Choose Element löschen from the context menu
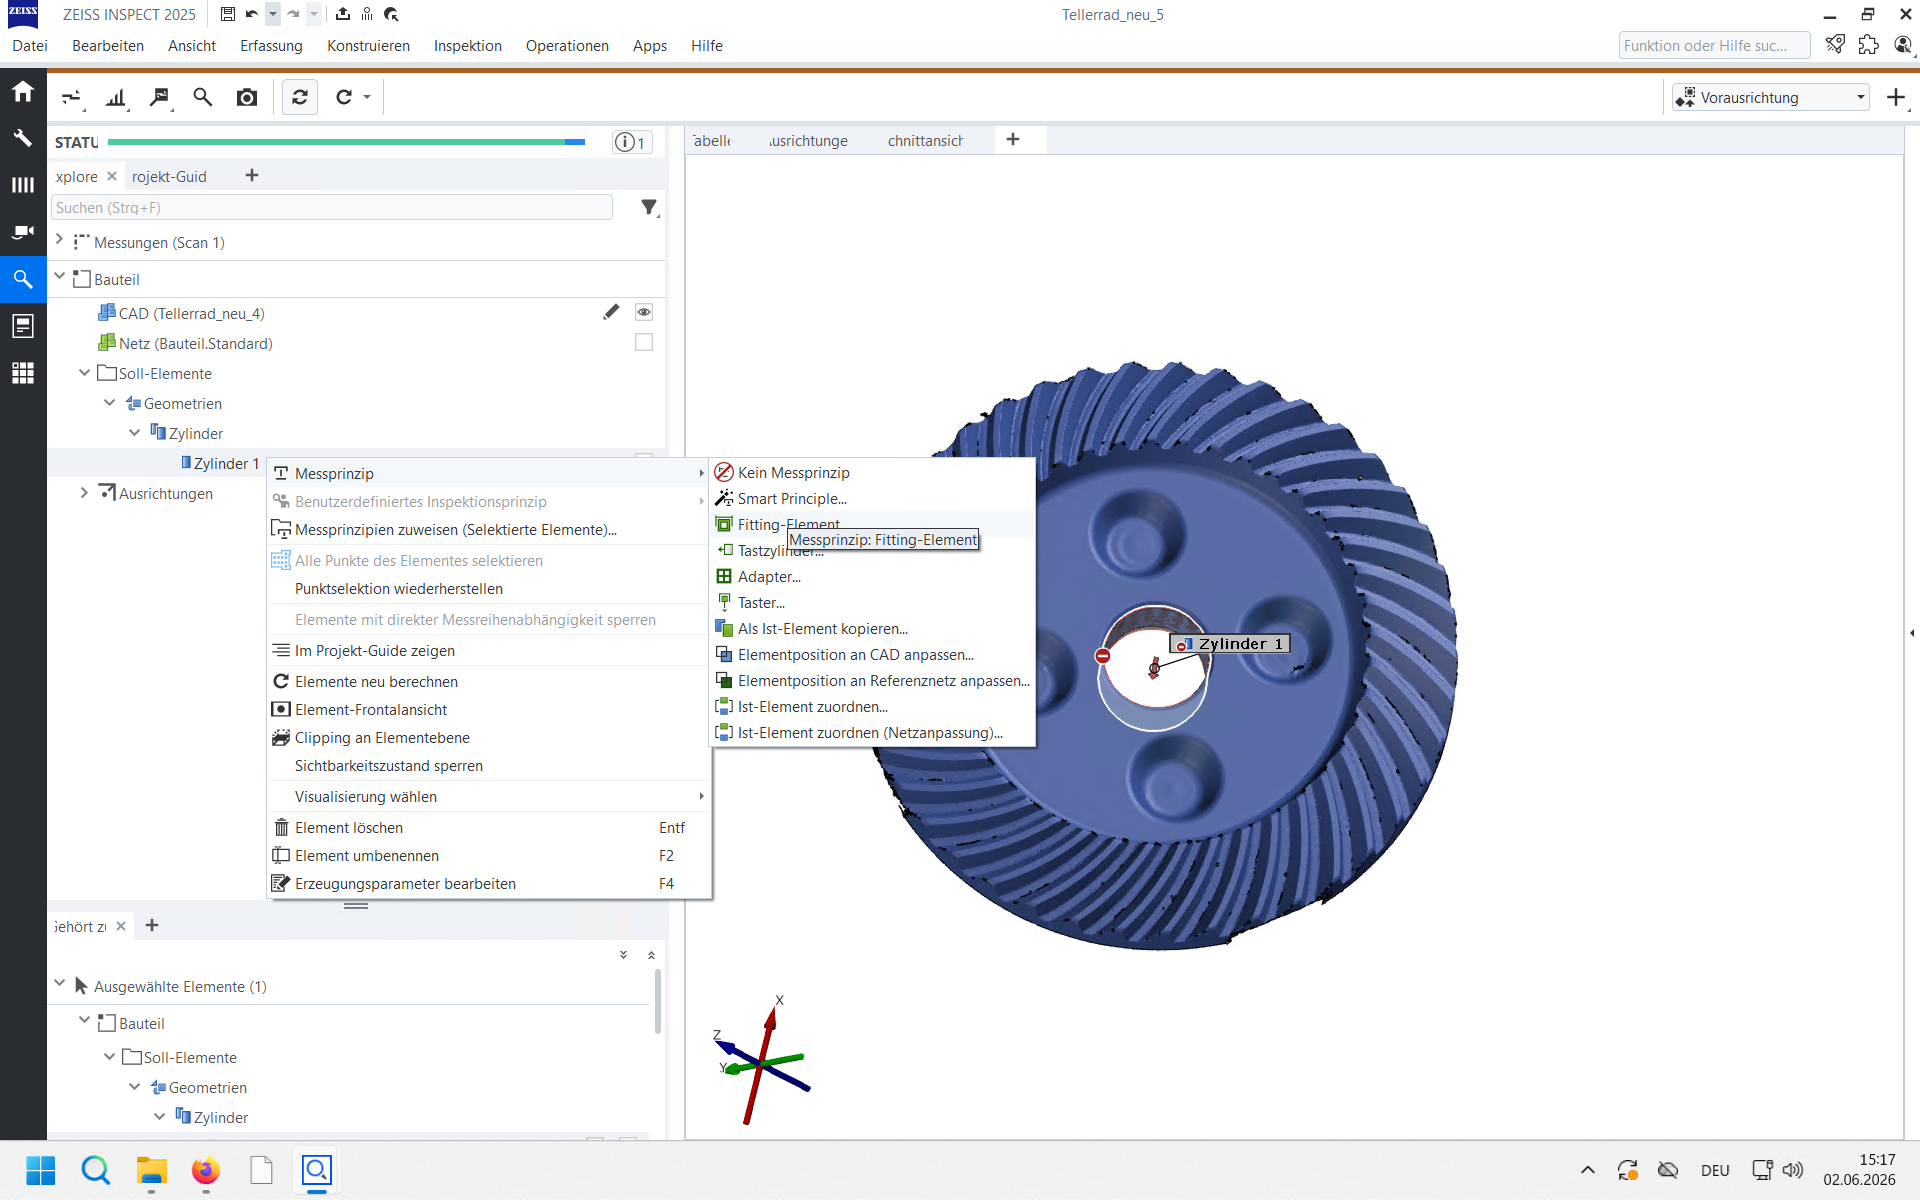The height and width of the screenshot is (1200, 1920). pos(489,827)
